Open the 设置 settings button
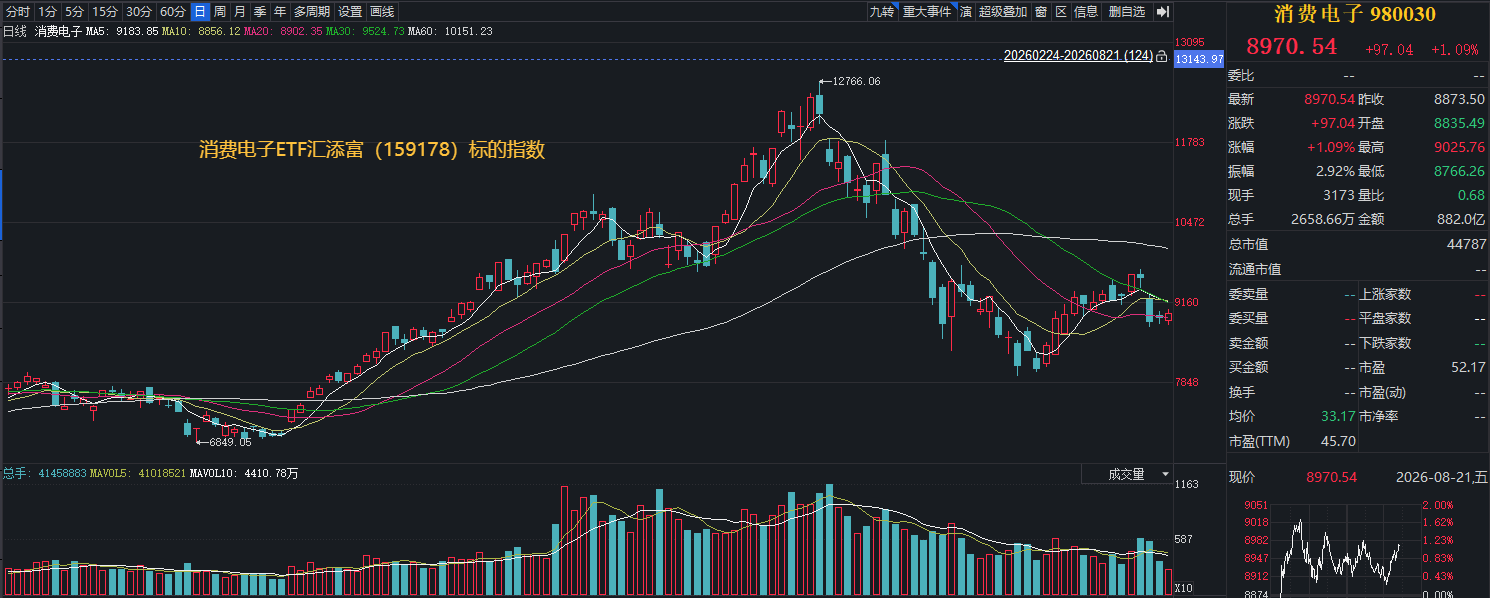 350,12
